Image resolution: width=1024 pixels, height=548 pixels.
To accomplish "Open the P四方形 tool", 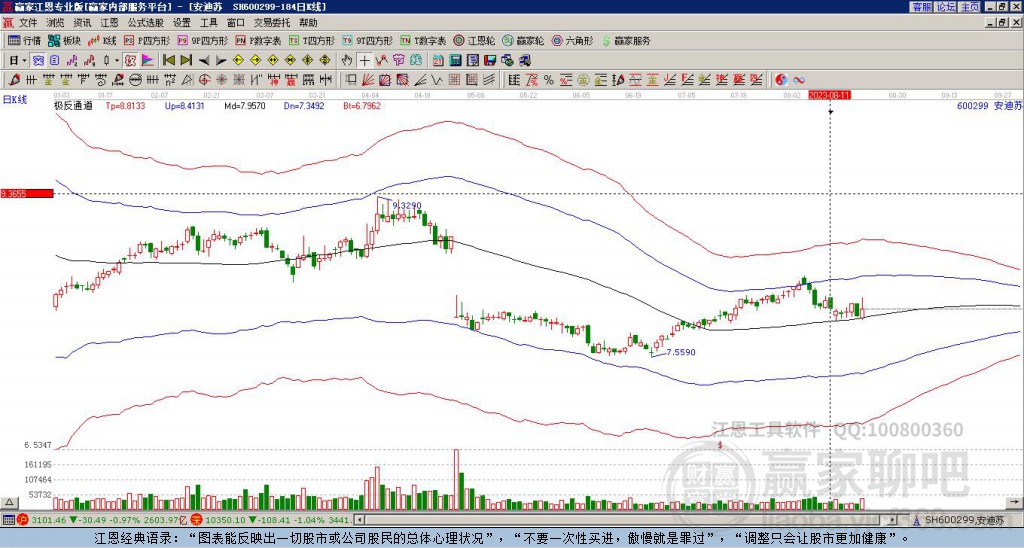I will [x=147, y=40].
